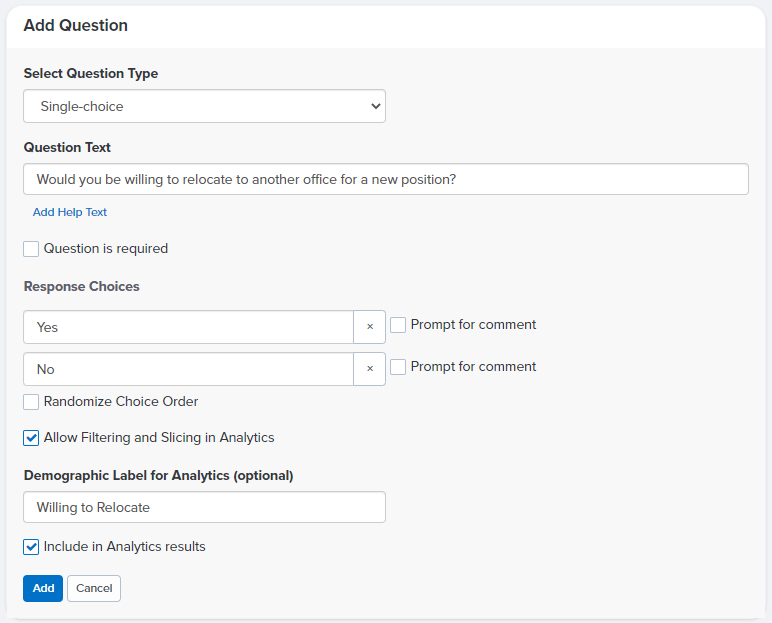Edit the Demographic Label Willing to Relocate field
The image size is (772, 623).
pos(204,507)
